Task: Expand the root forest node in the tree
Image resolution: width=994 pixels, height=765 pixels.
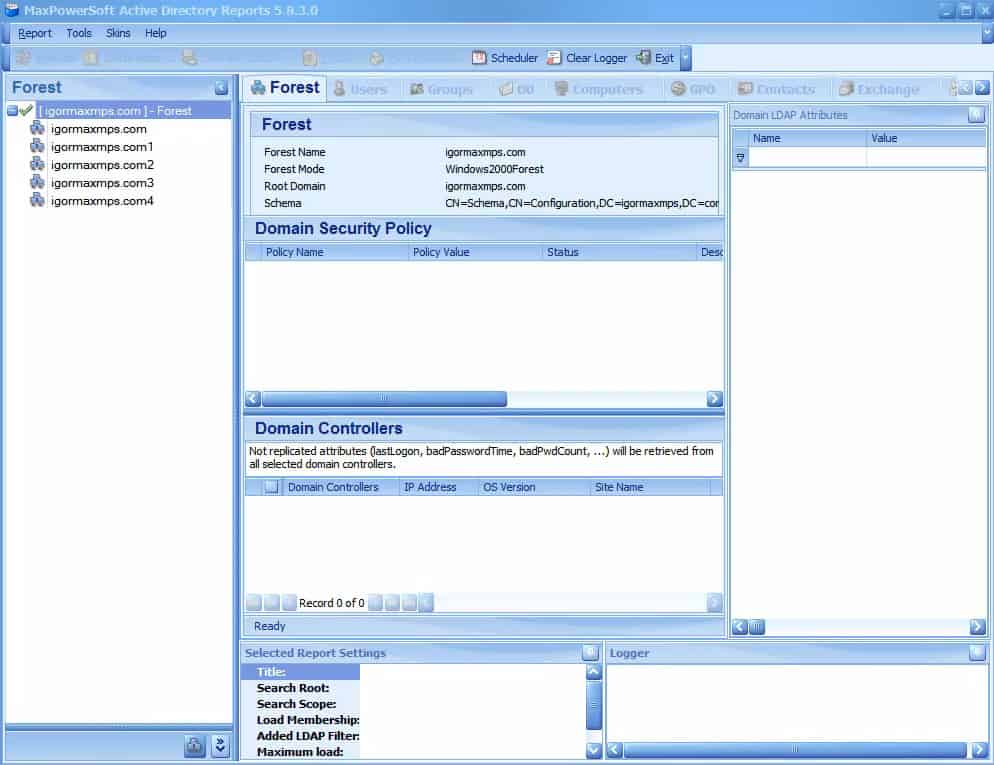Action: point(10,110)
